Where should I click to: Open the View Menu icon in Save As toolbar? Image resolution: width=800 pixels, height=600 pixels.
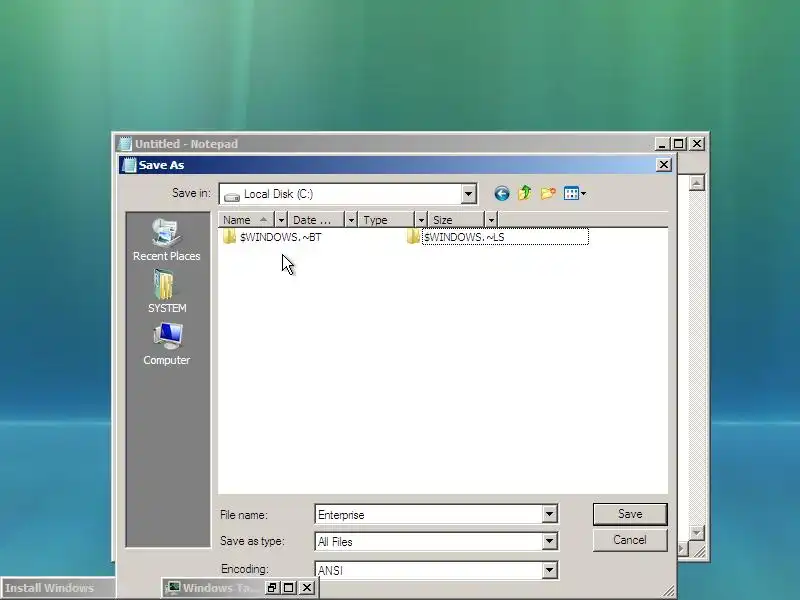(574, 193)
